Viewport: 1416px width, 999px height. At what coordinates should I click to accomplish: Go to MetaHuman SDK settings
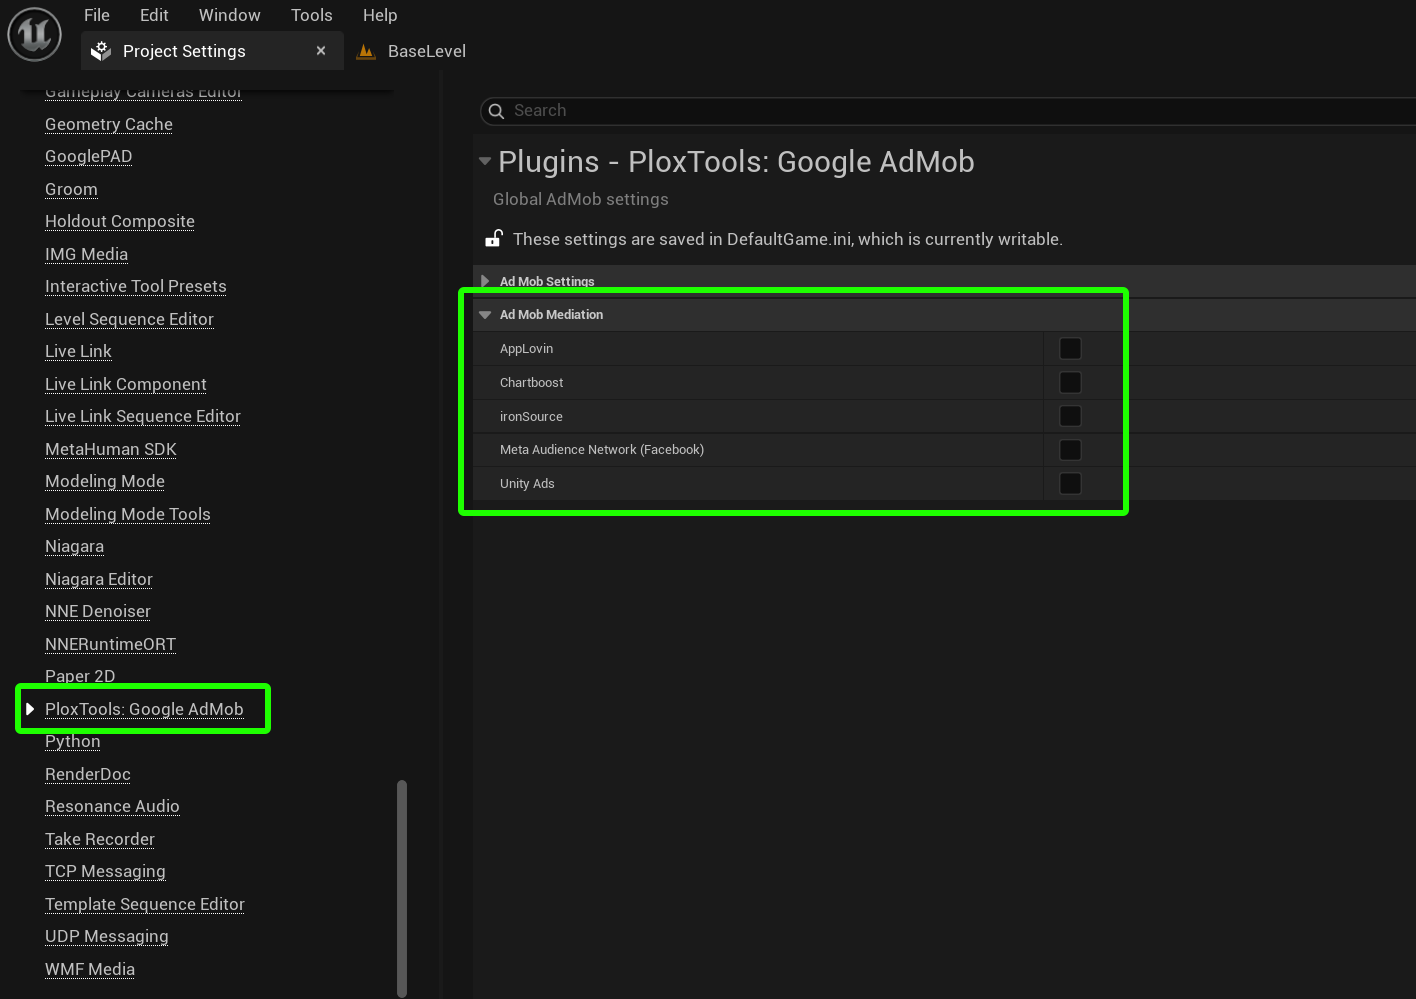[x=111, y=449]
